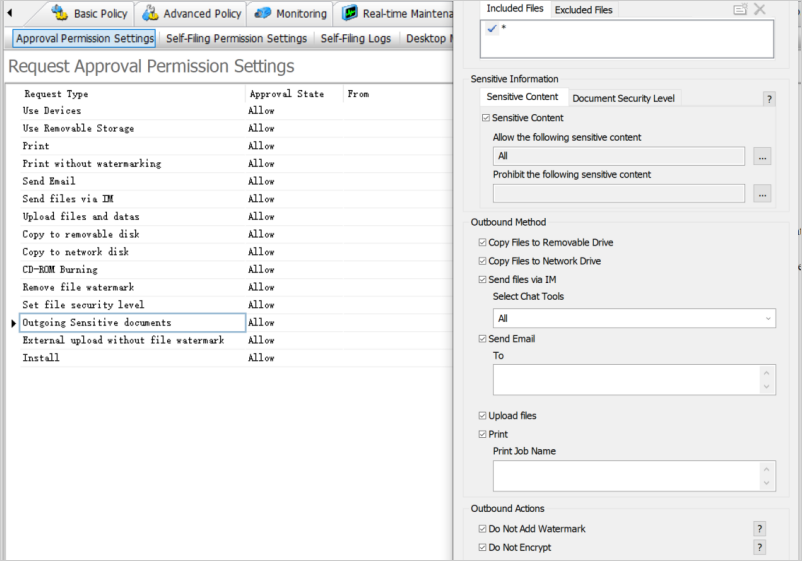Open the Select Chat Tools dropdown

pos(634,318)
